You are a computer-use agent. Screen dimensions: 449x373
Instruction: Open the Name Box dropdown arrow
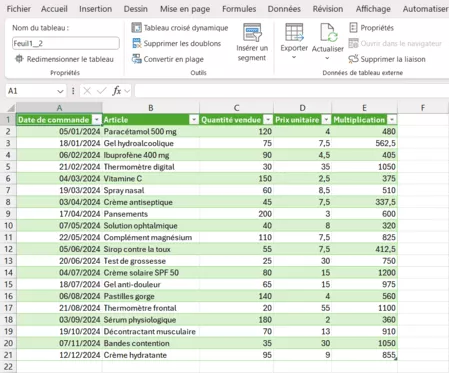60,91
